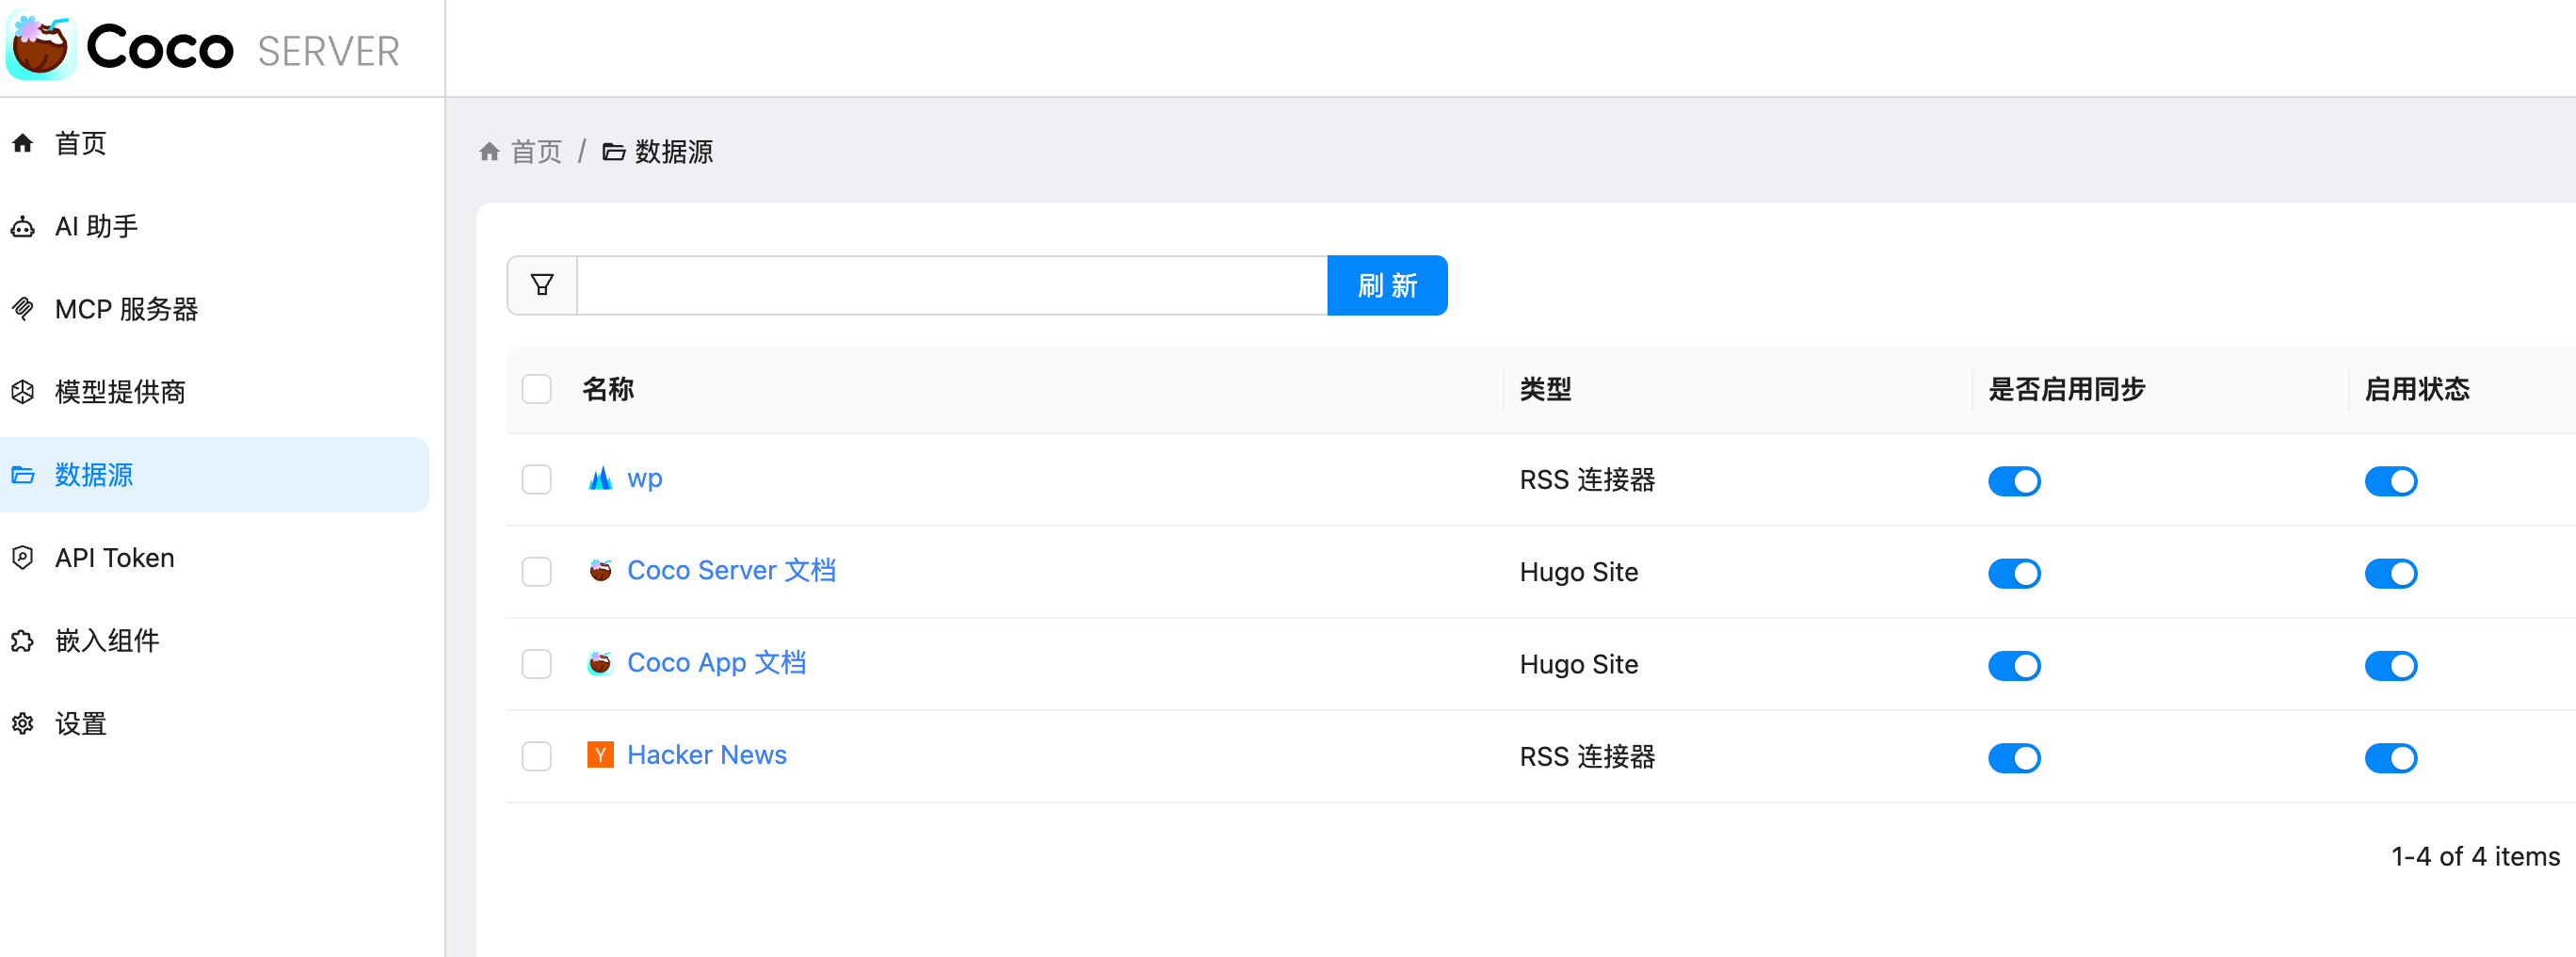The image size is (2576, 957).
Task: Click the wp row source icon
Action: pos(600,479)
